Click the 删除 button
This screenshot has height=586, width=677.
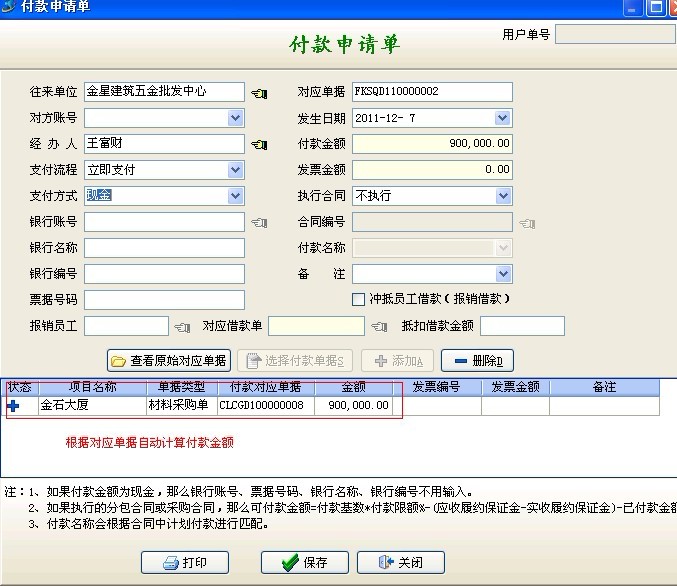(x=477, y=361)
